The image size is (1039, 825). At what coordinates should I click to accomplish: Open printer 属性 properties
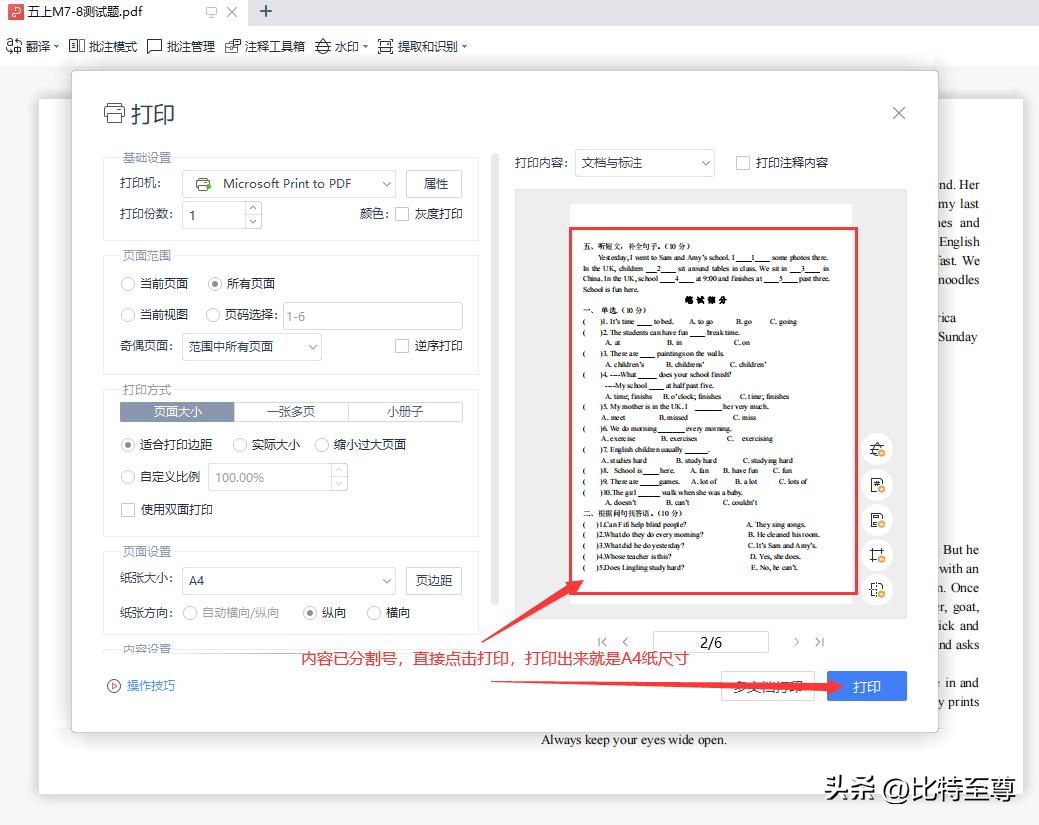[x=434, y=184]
